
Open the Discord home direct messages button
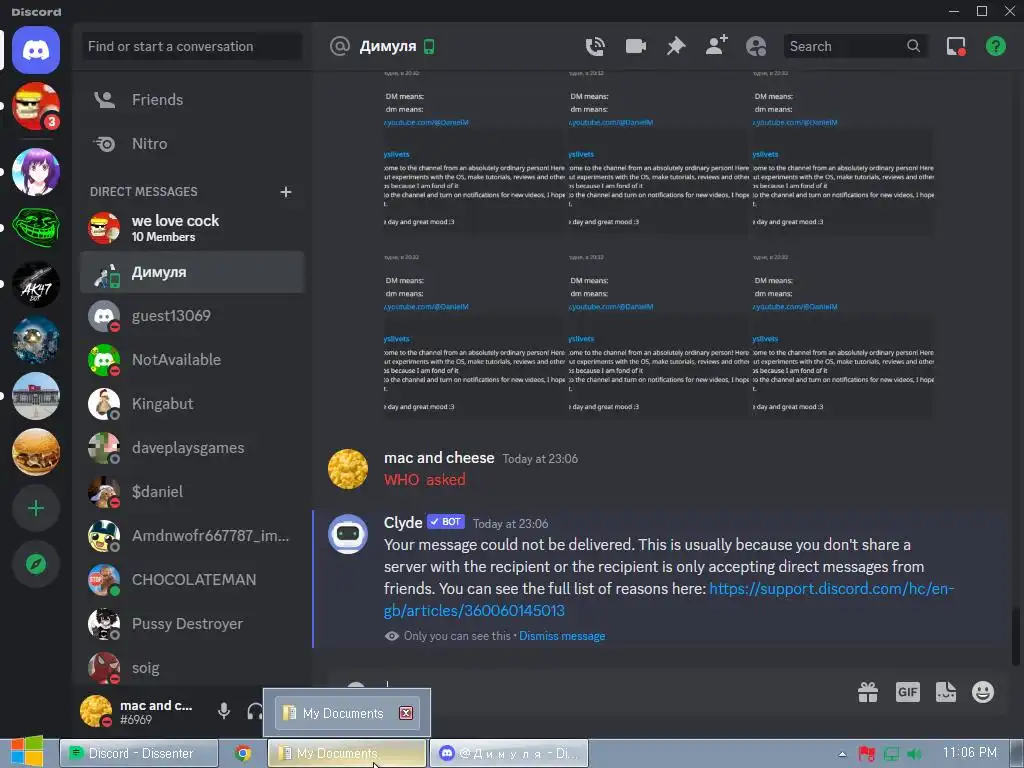coord(36,50)
